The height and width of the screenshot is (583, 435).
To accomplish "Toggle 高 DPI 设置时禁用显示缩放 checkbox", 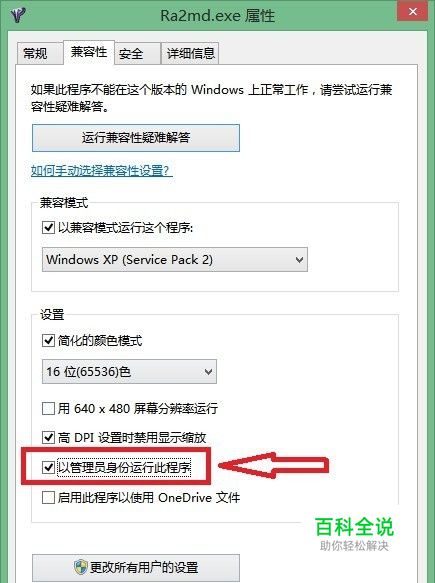I will click(x=48, y=437).
